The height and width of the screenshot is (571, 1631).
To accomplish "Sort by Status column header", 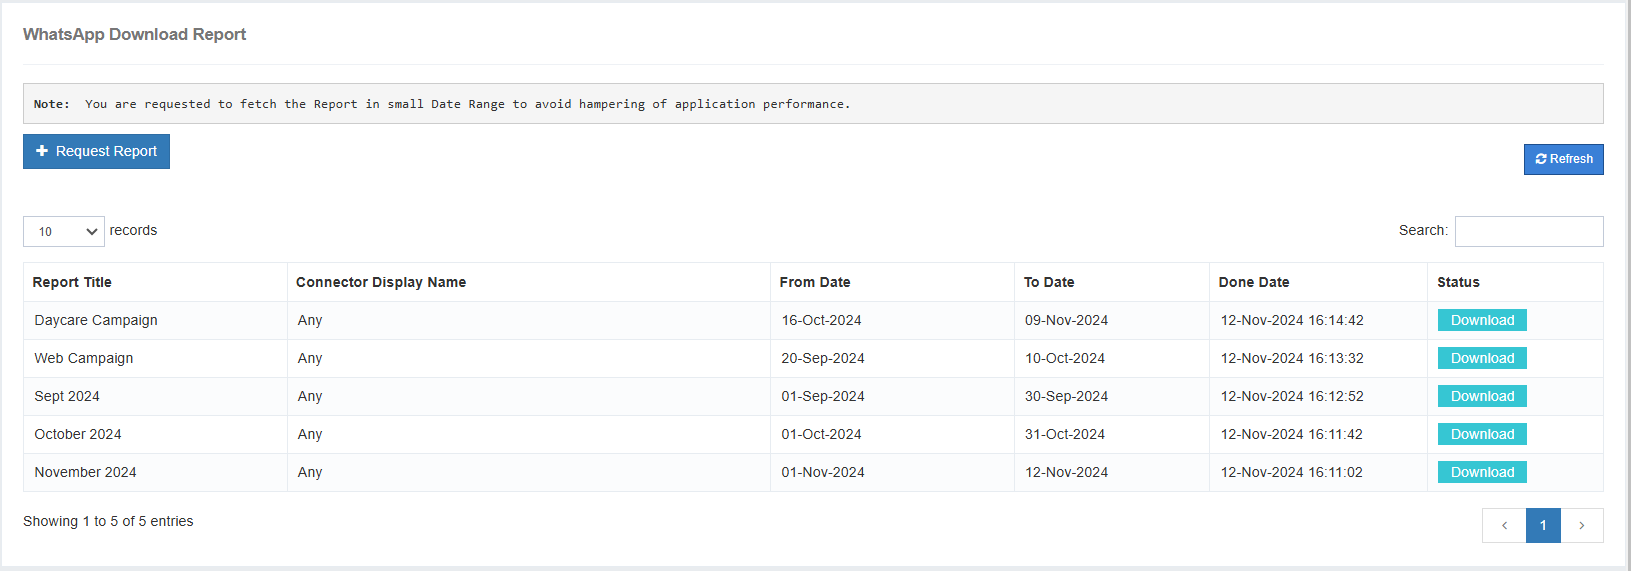I will (x=1458, y=282).
